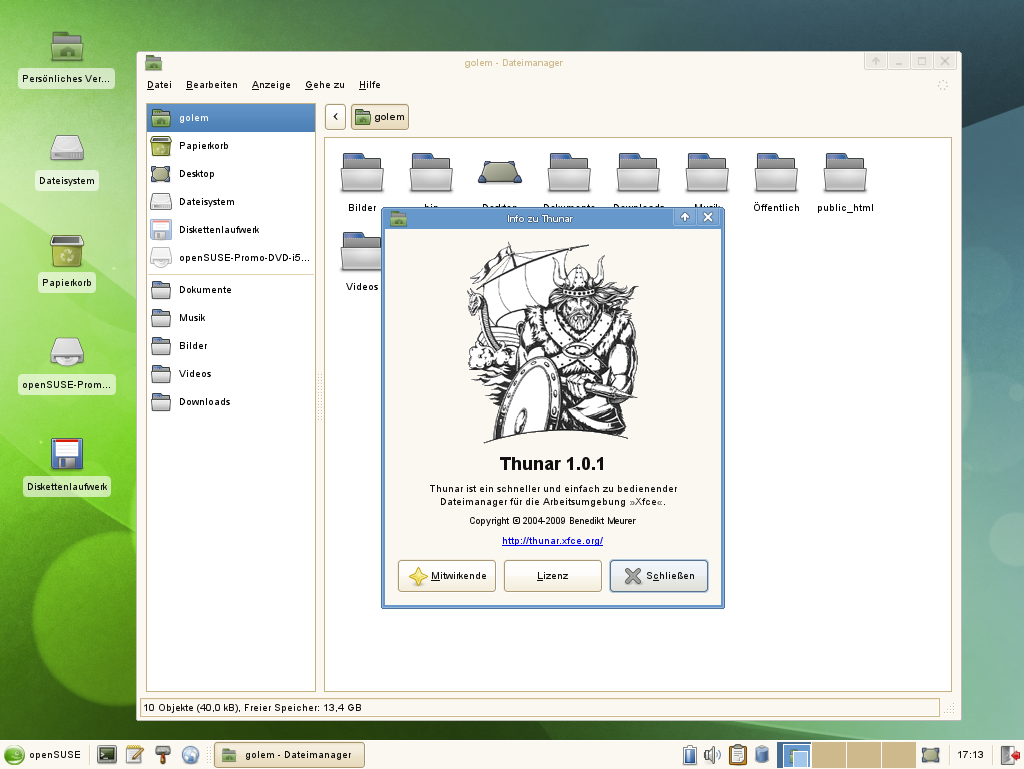Open the Diskettenlaufwerk desktop icon
The width and height of the screenshot is (1024, 769).
(66, 455)
